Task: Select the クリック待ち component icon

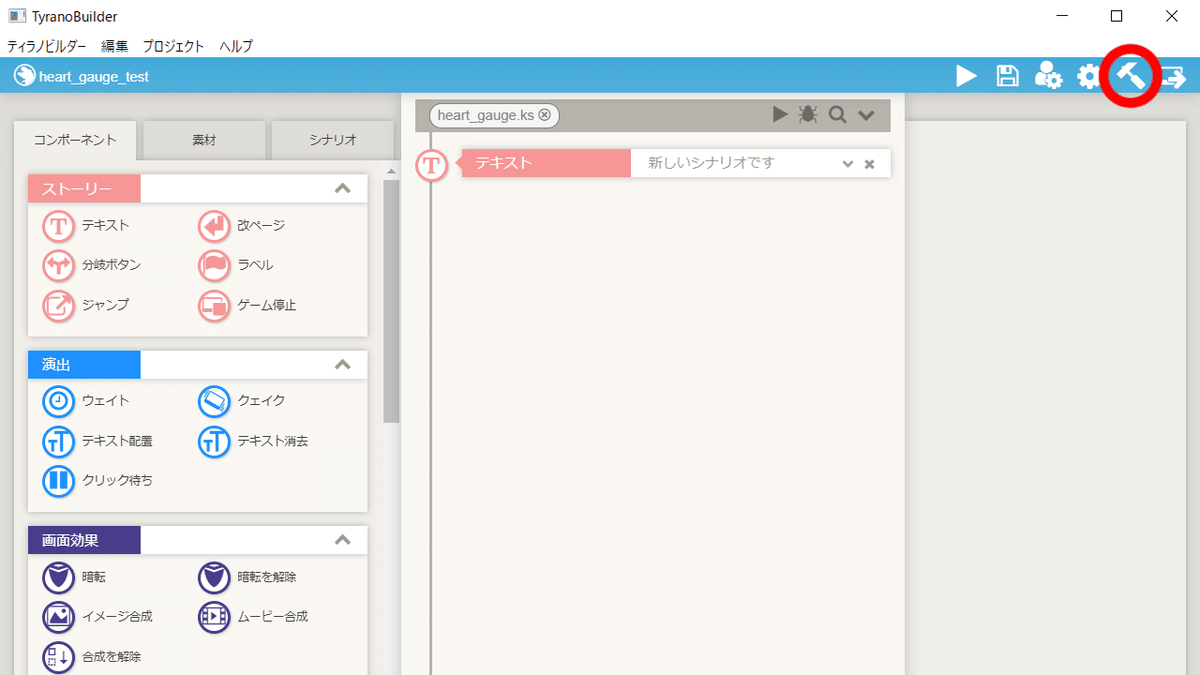Action: (x=59, y=481)
